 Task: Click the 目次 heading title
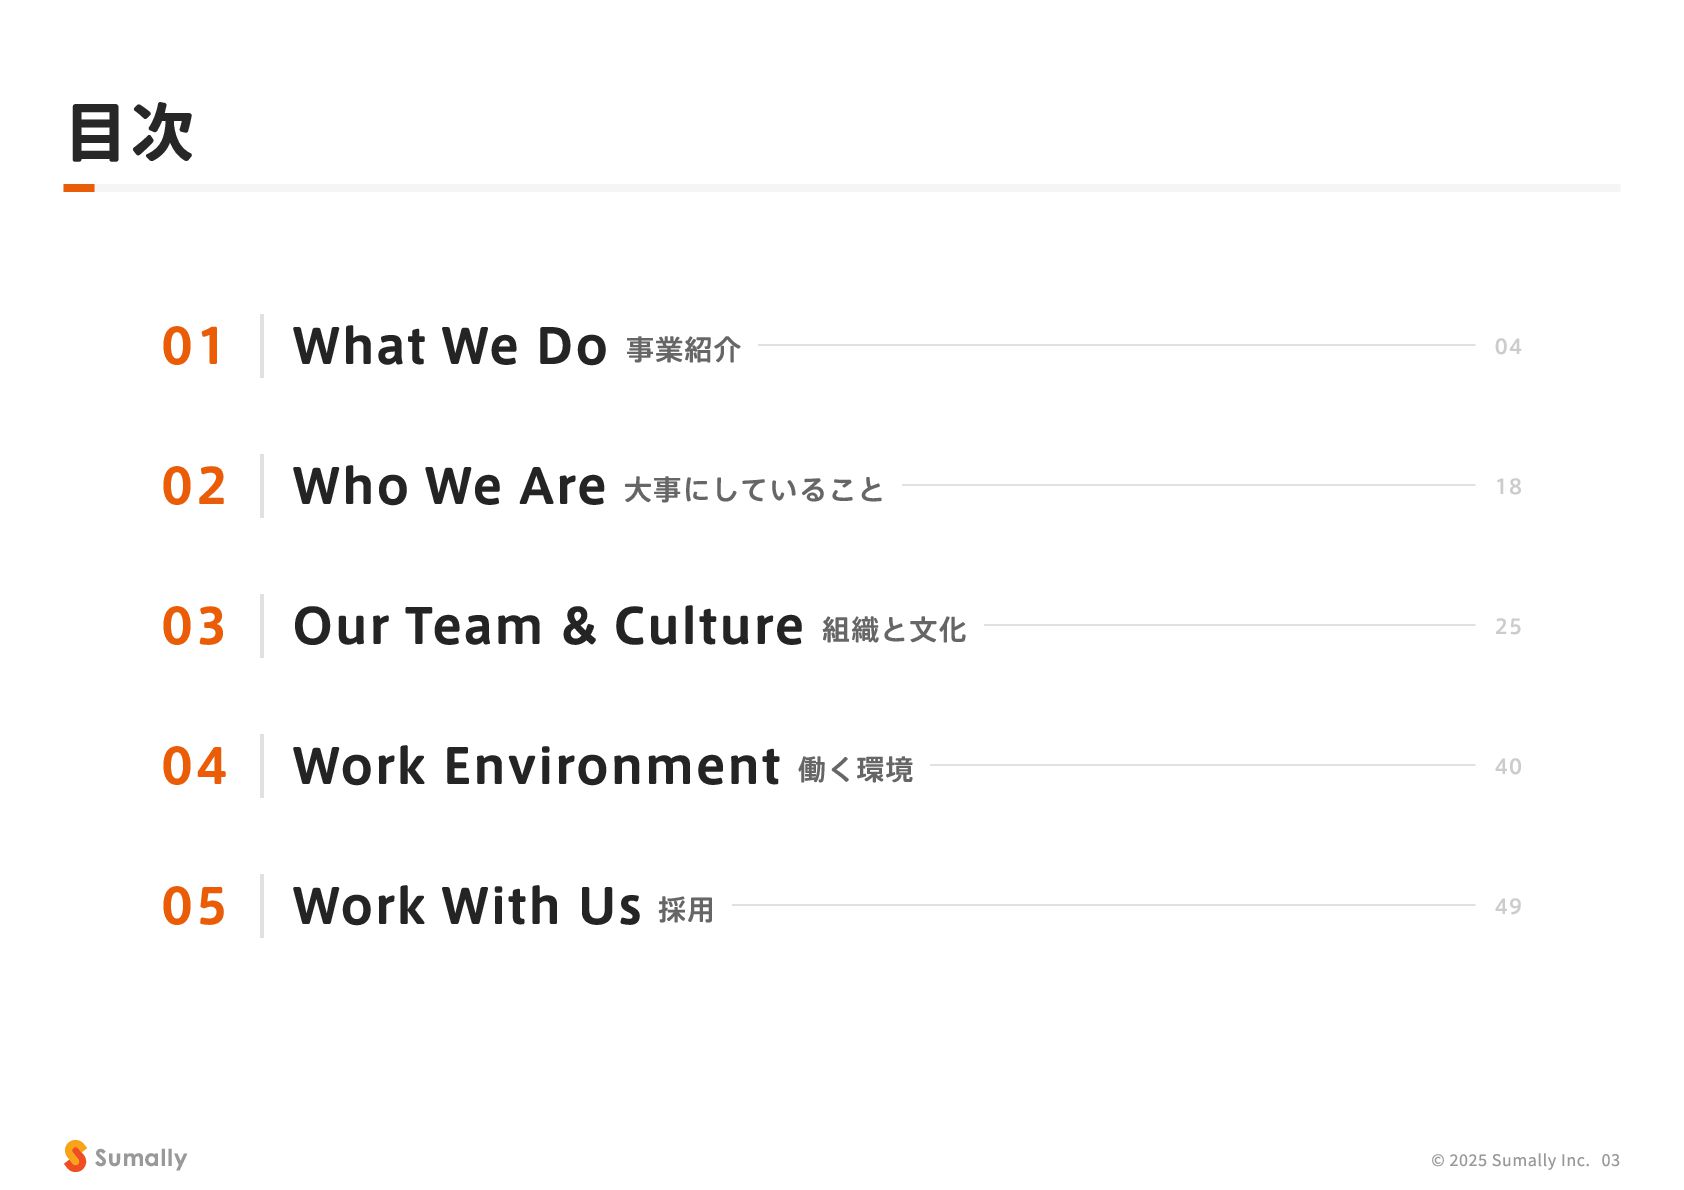130,132
